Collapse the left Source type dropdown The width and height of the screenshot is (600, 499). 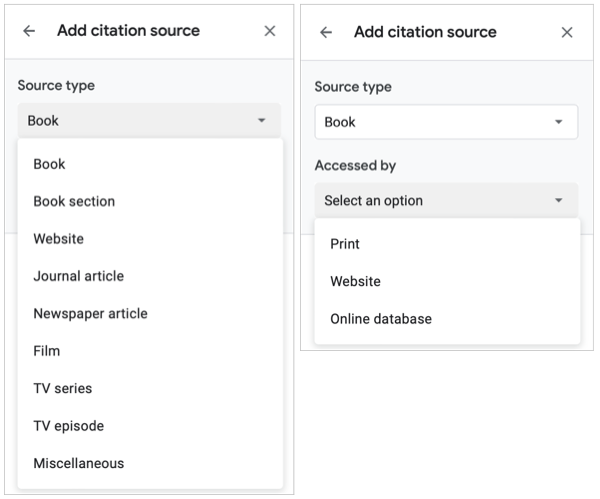click(x=149, y=120)
